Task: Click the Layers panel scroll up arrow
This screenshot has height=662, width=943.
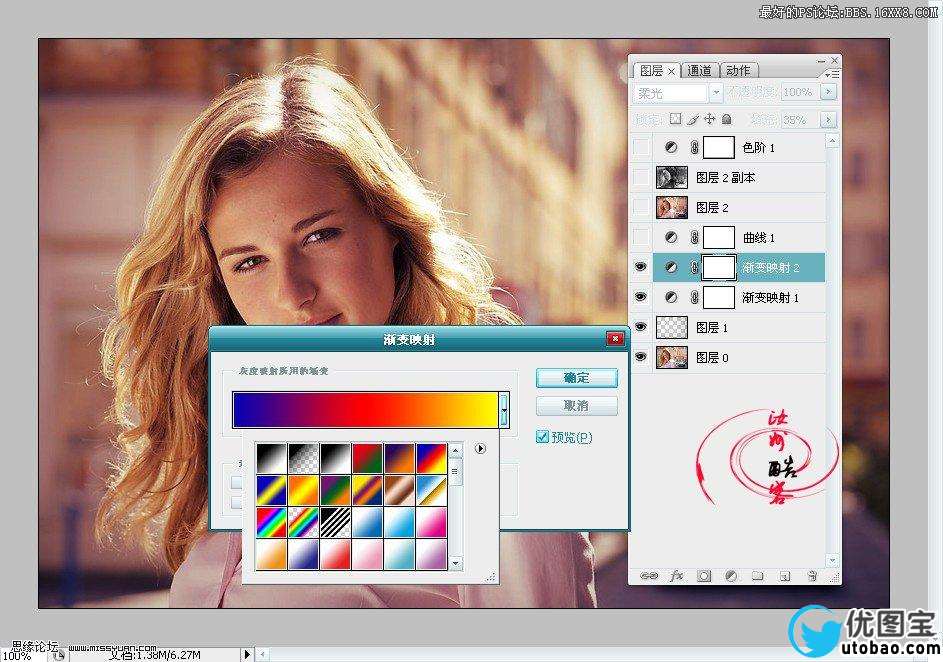Action: pos(832,141)
